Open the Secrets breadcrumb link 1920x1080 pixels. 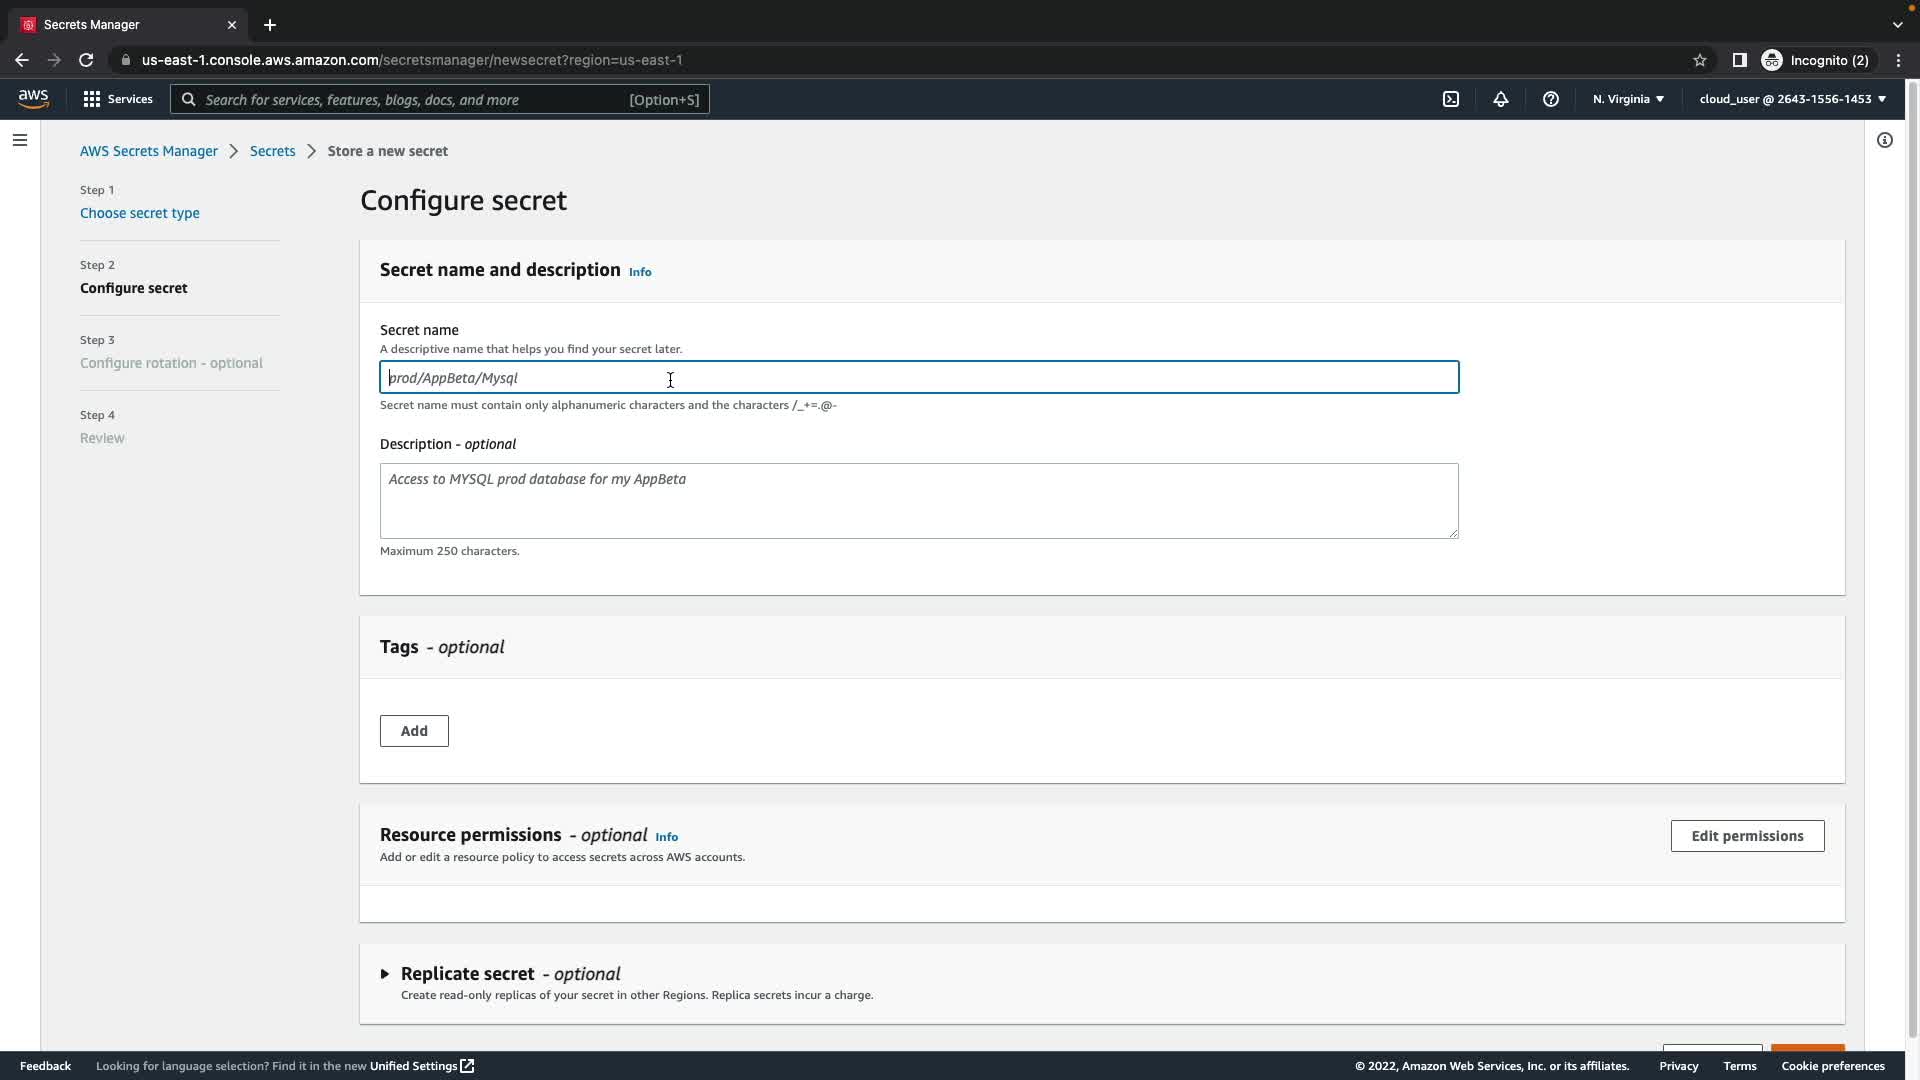point(272,151)
